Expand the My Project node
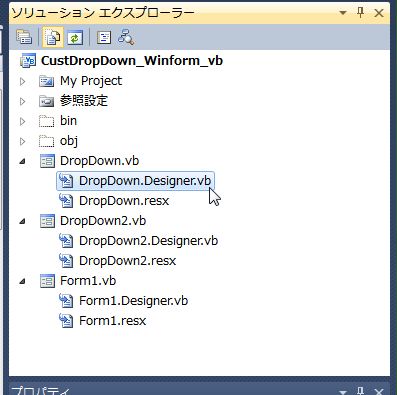This screenshot has width=397, height=395. click(x=22, y=81)
